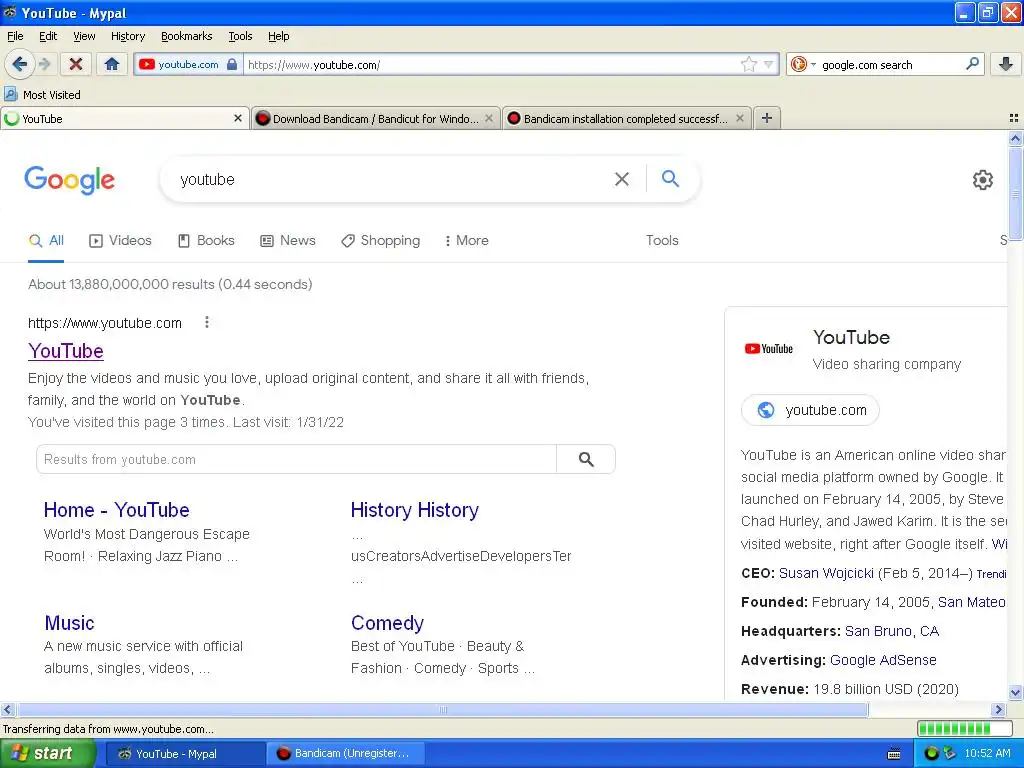Open the History menu
Image resolution: width=1024 pixels, height=768 pixels.
click(x=128, y=36)
